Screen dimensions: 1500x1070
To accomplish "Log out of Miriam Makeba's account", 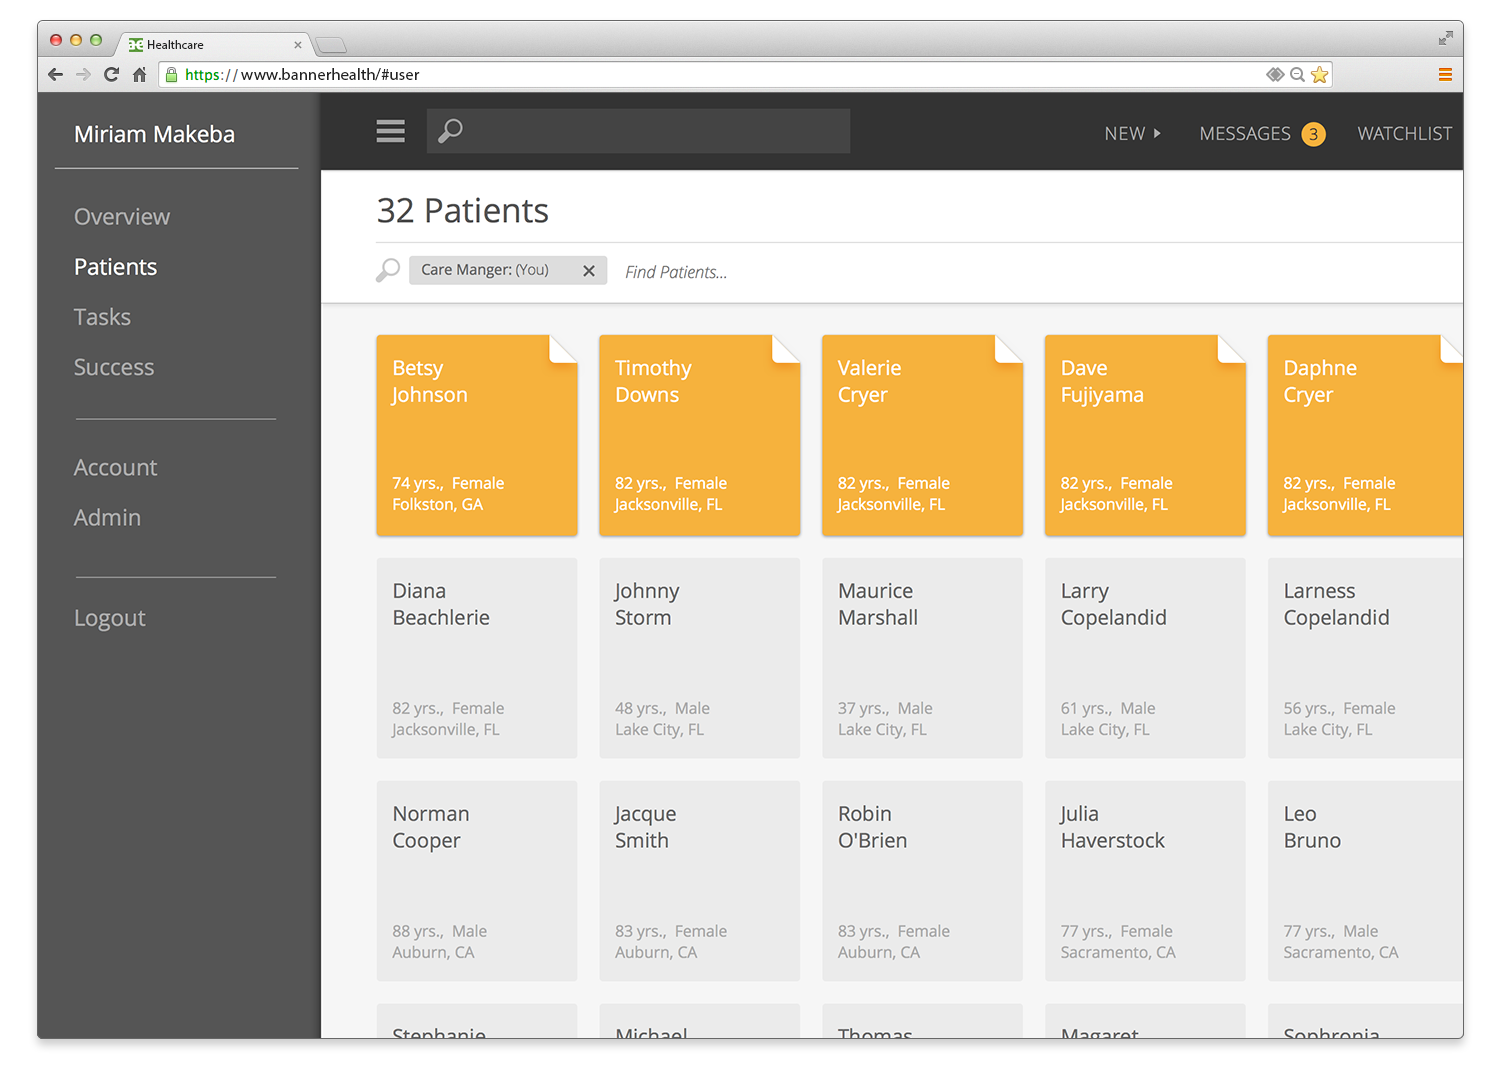I will click(x=109, y=618).
